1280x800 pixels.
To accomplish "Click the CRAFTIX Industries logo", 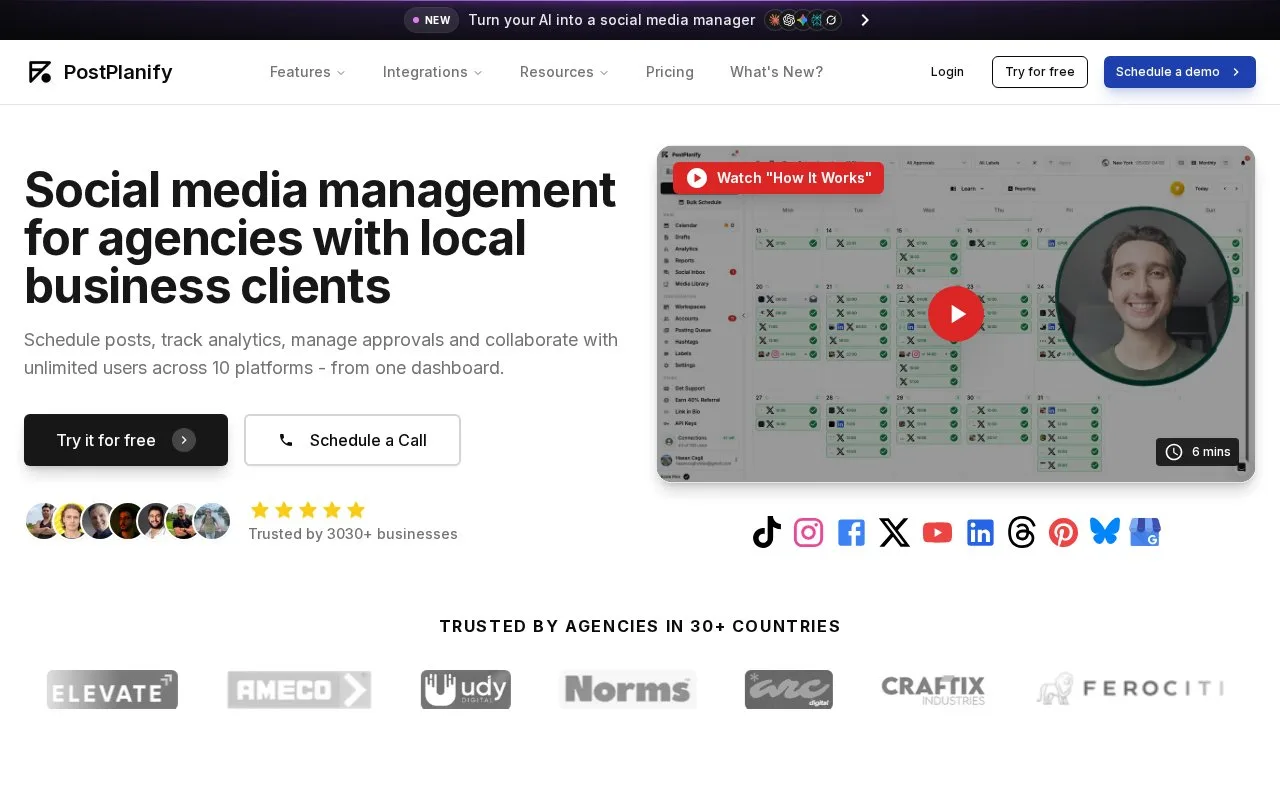I will pos(933,690).
